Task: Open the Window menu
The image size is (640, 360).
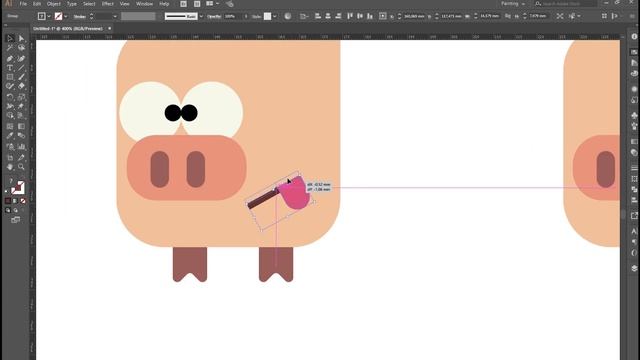Action: [144, 4]
